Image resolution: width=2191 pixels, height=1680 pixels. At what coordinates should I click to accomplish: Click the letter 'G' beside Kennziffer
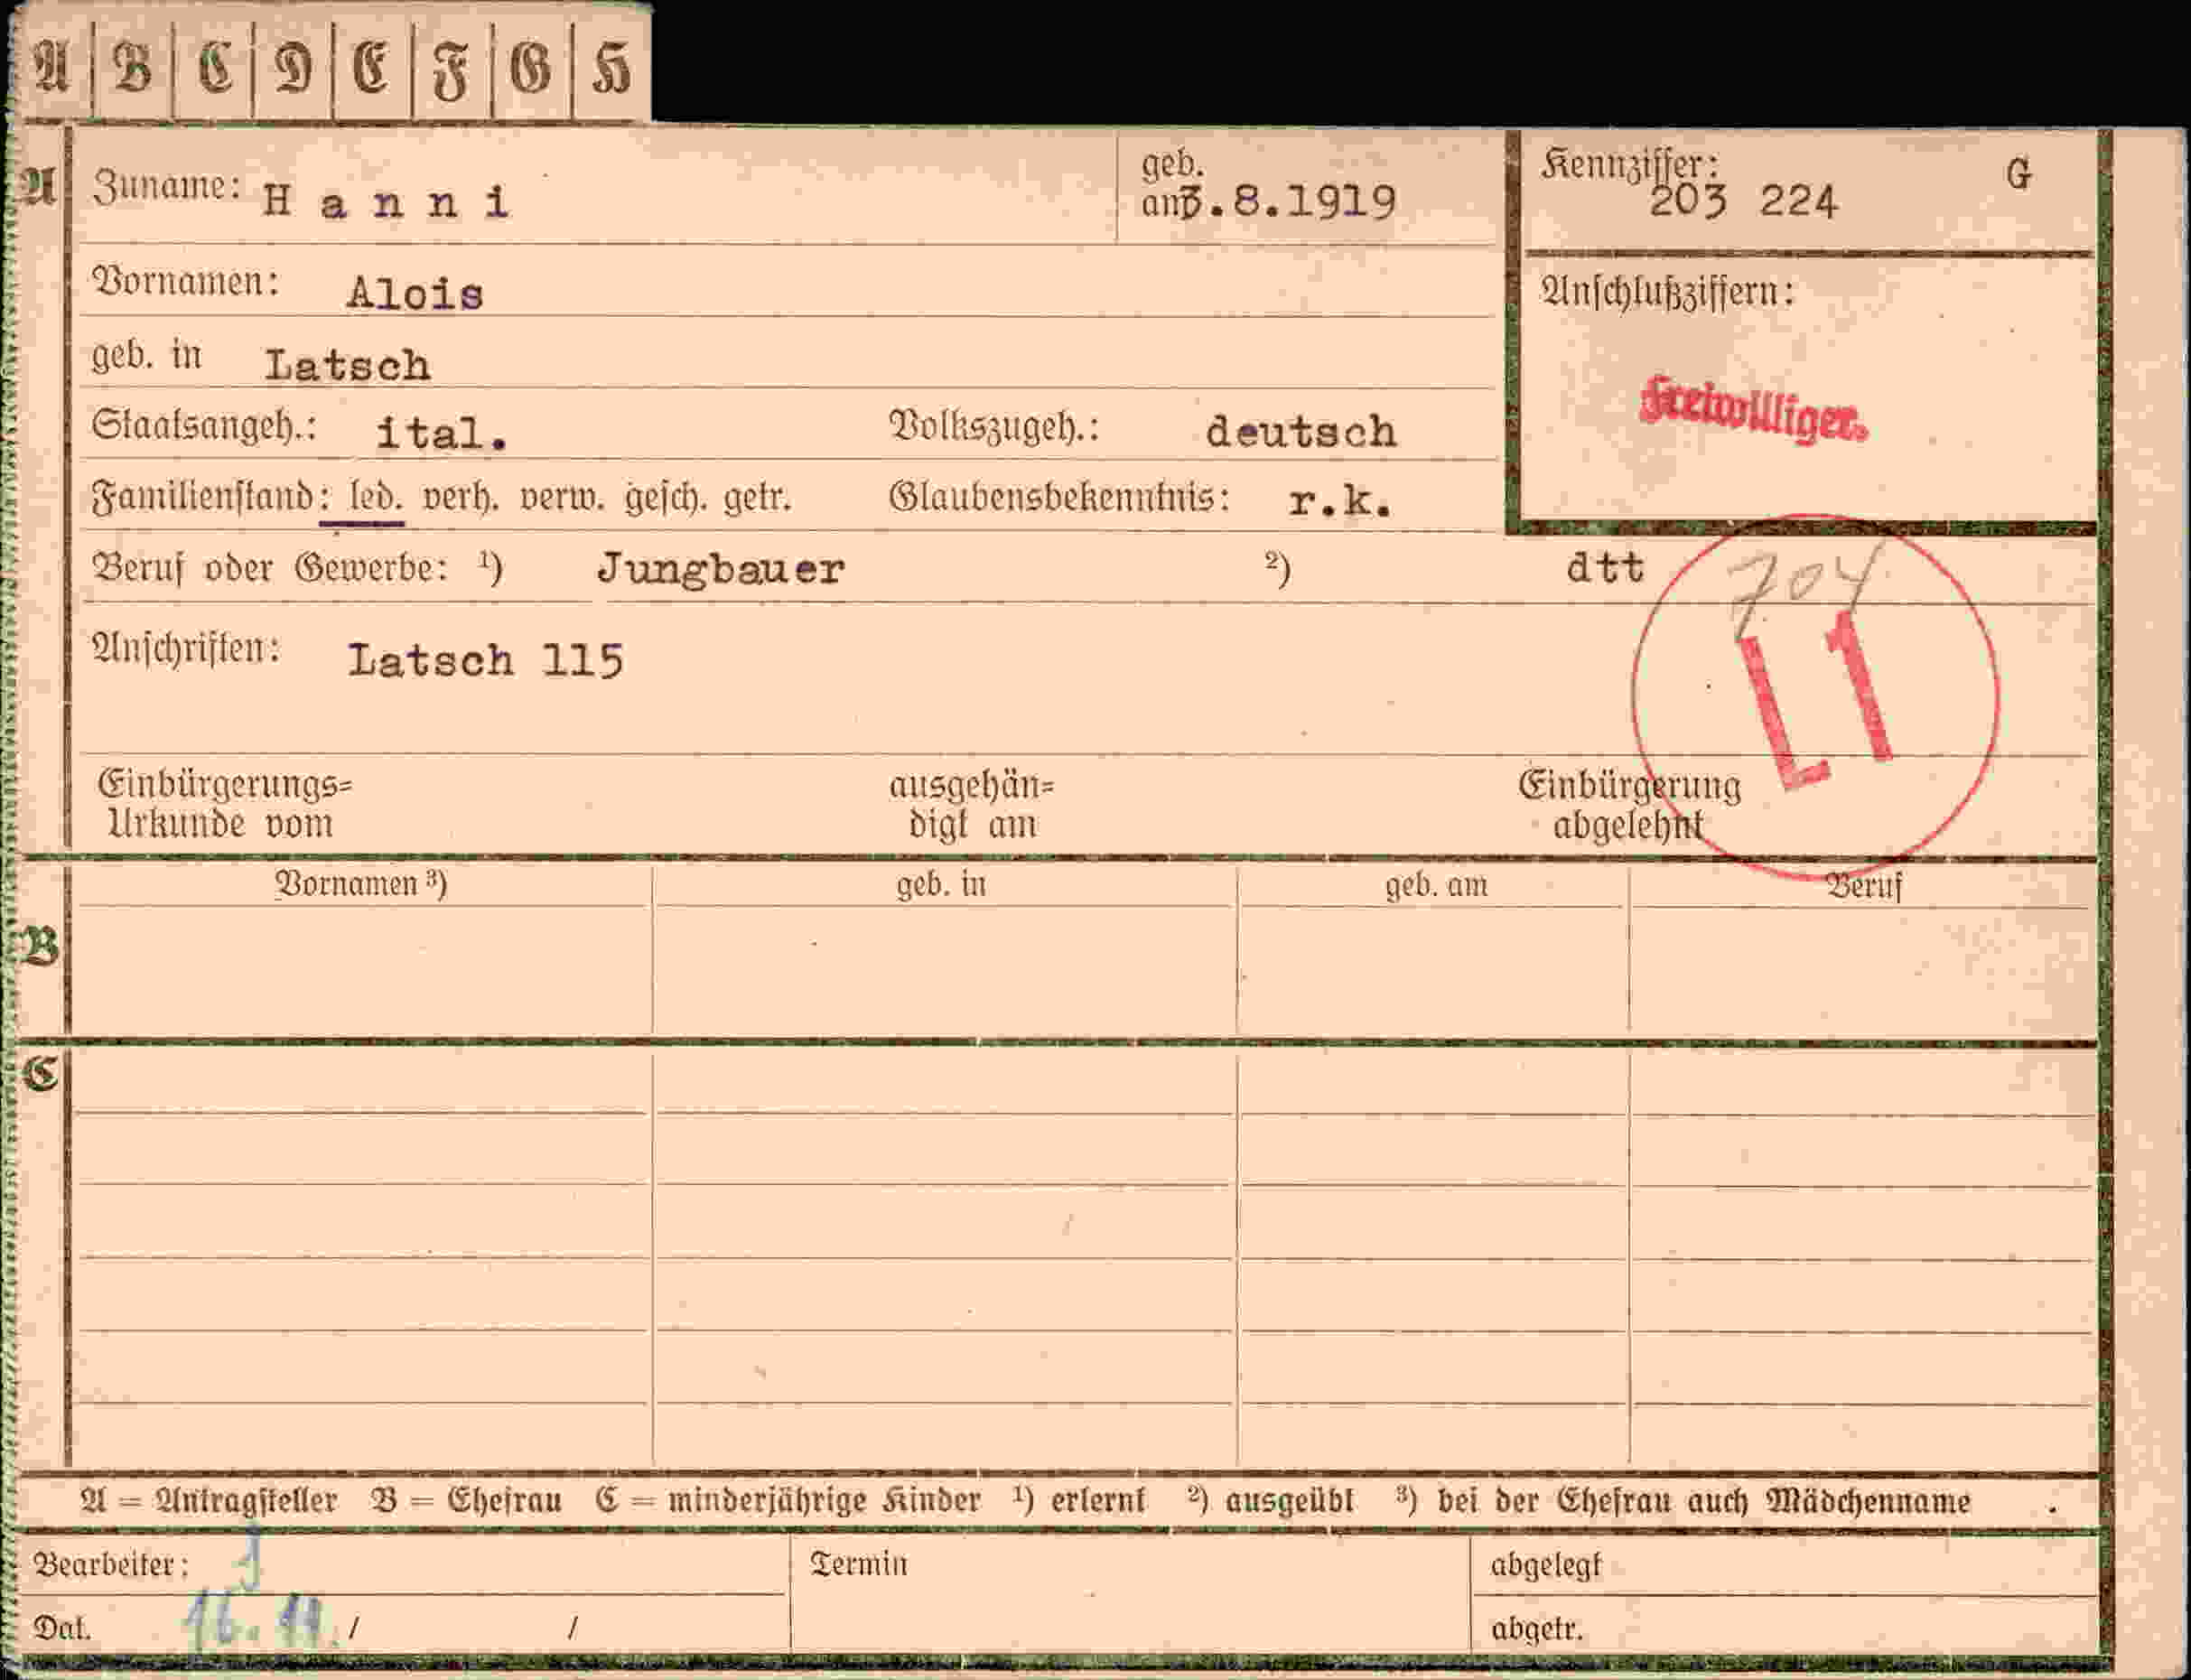(2019, 175)
